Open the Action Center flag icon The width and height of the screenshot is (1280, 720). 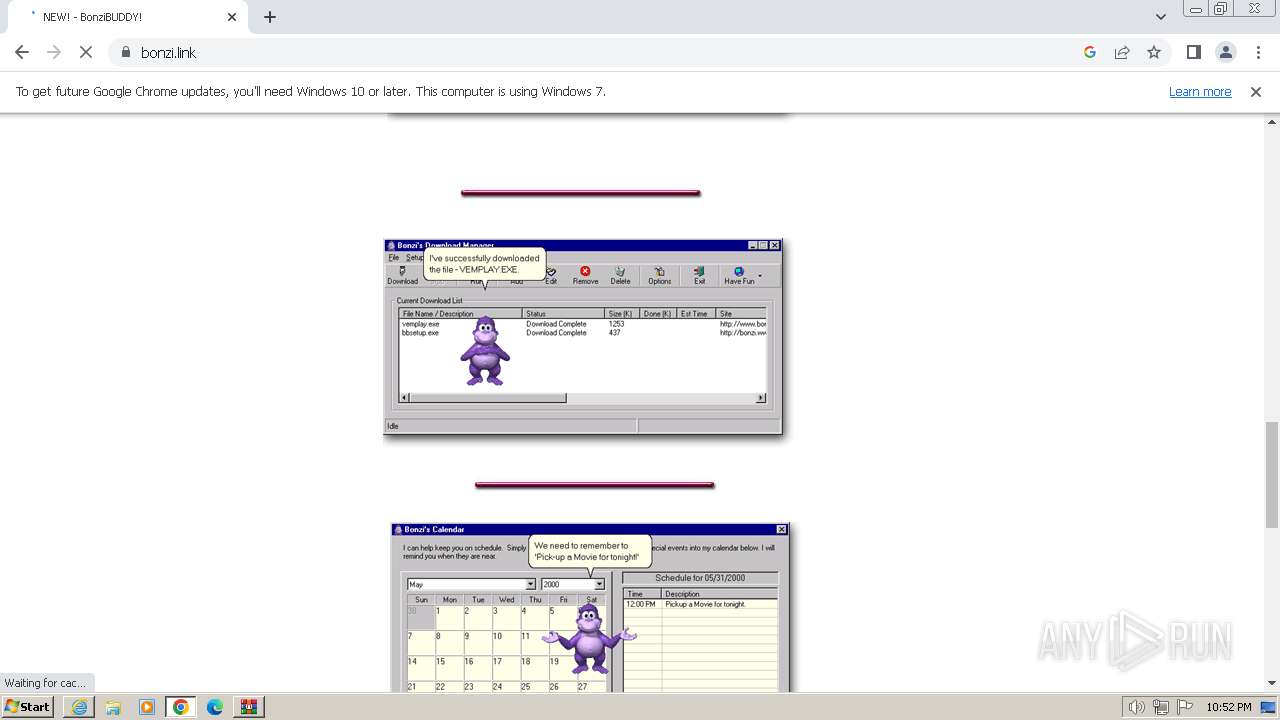pyautogui.click(x=1185, y=707)
